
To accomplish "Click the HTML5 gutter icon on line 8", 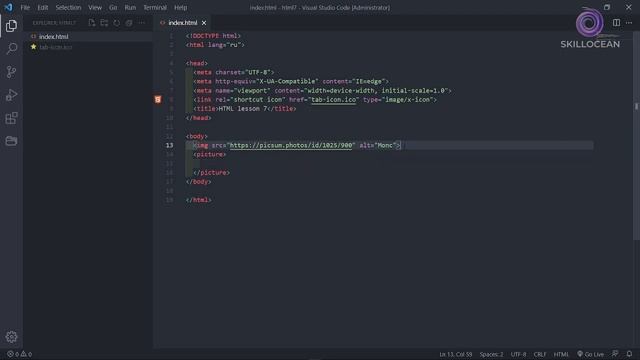I will [158, 100].
